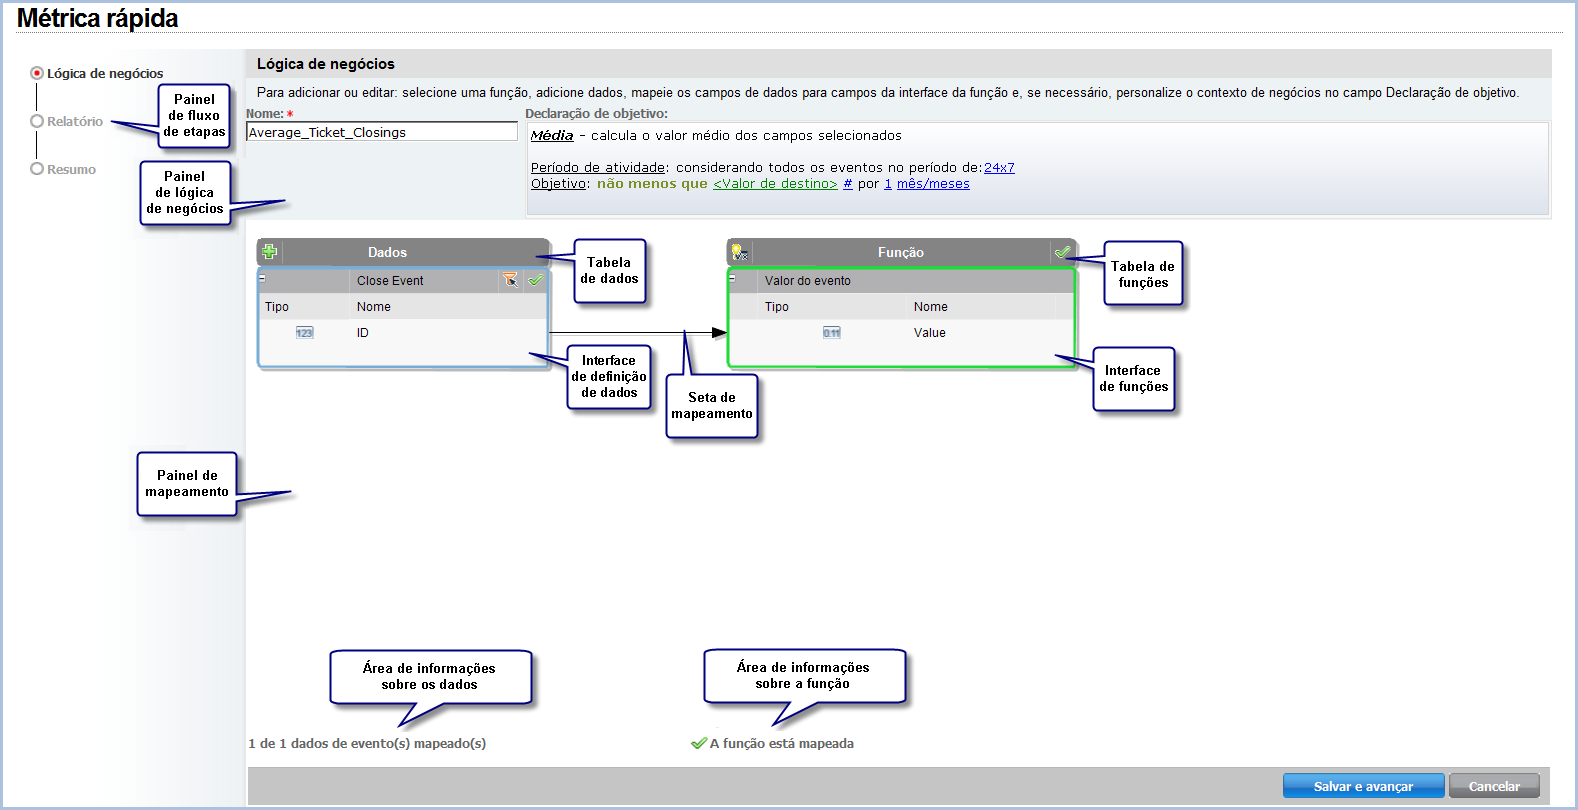
Task: Select the Resumo step radio button
Action: (37, 169)
